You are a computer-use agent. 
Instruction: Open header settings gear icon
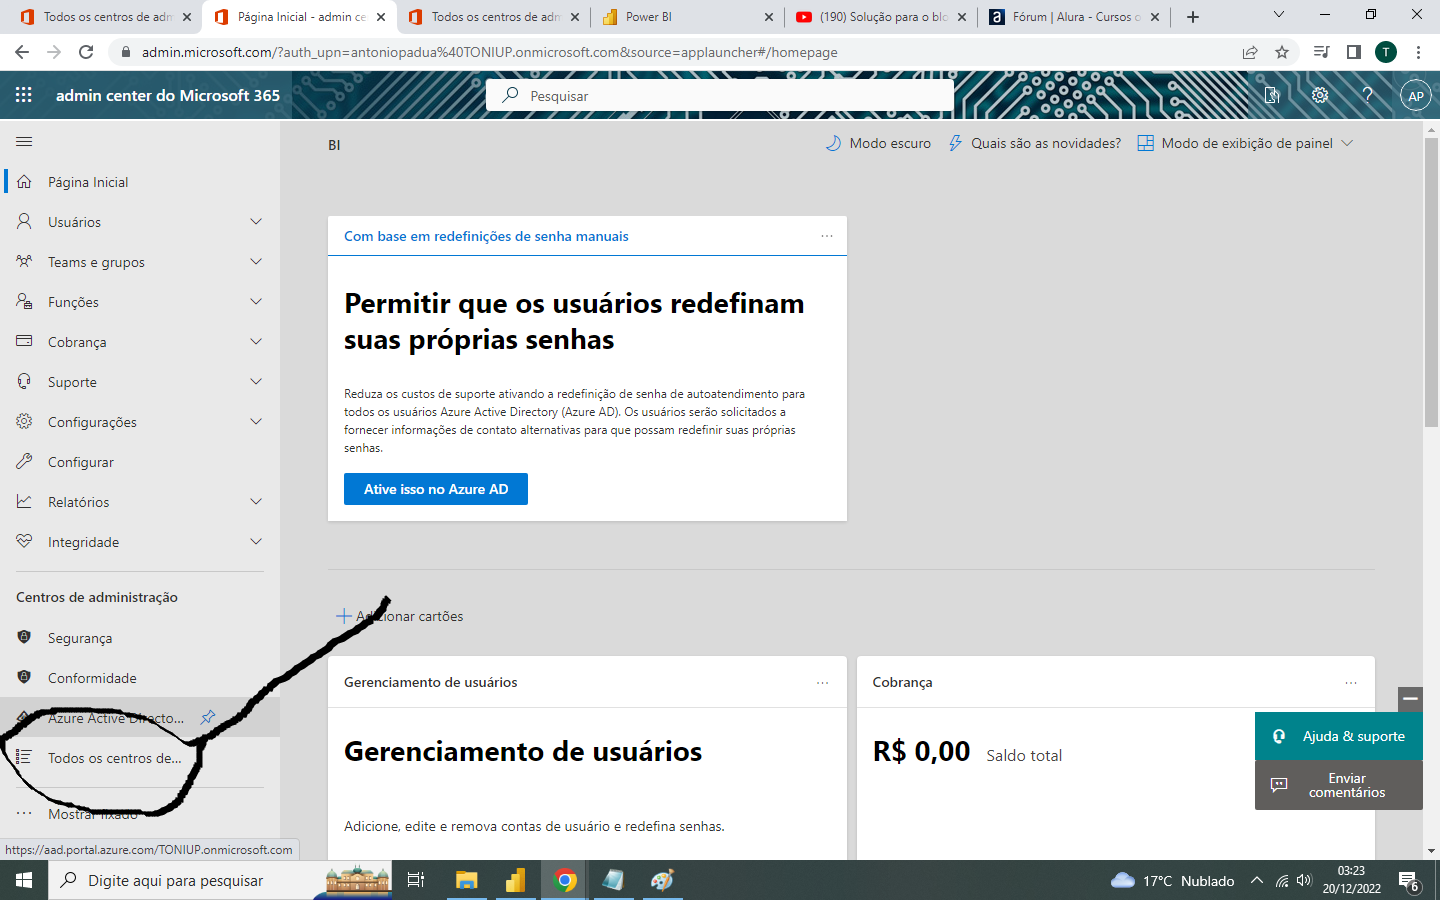(x=1320, y=95)
